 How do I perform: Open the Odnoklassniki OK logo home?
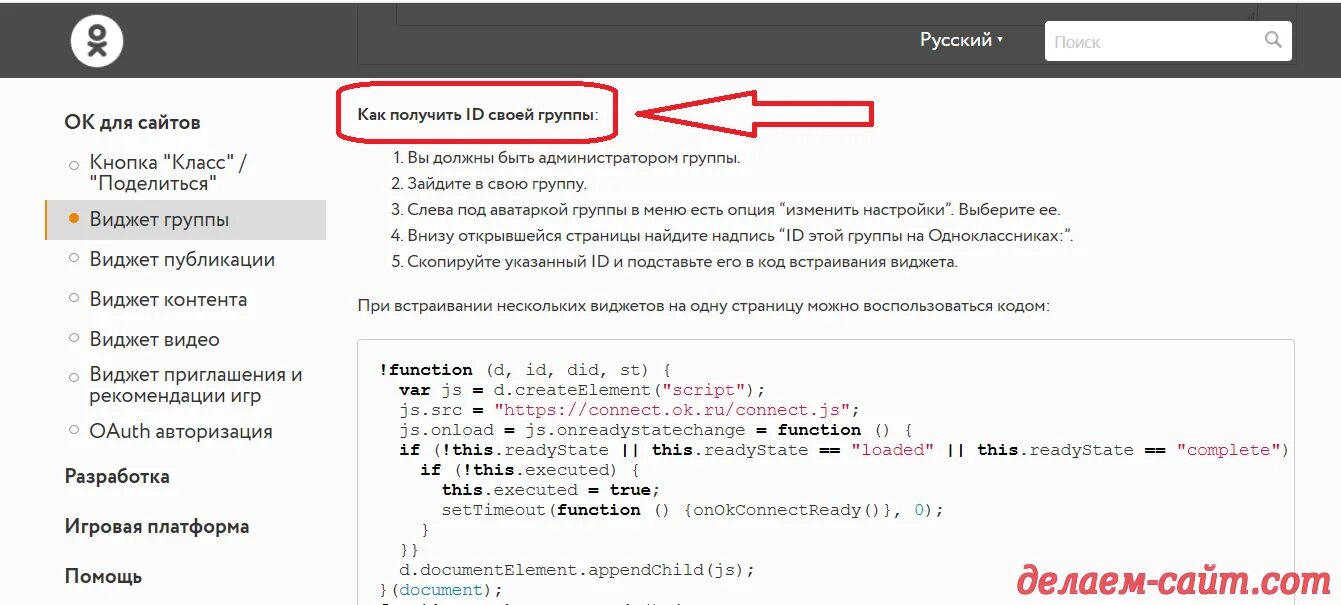pos(97,42)
